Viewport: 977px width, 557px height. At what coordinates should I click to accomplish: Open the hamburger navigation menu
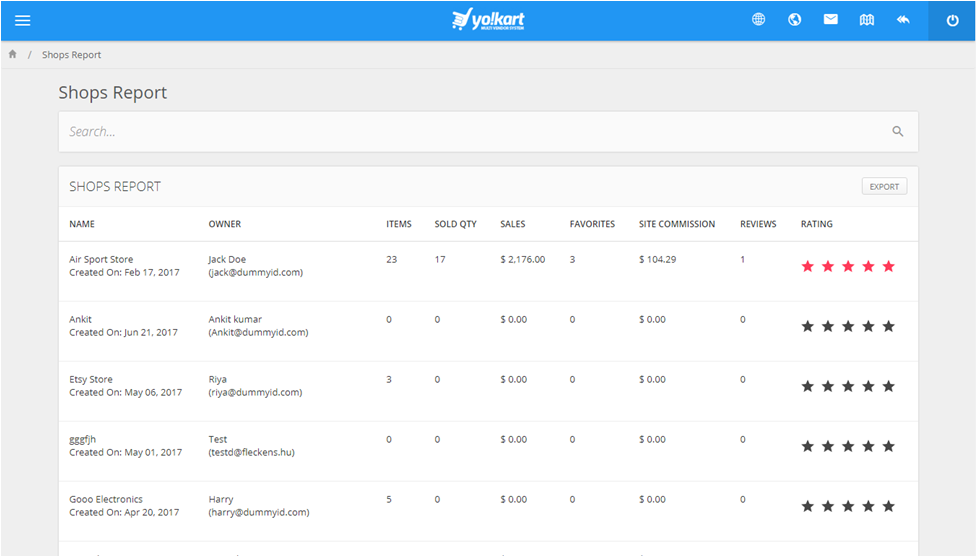tap(22, 21)
